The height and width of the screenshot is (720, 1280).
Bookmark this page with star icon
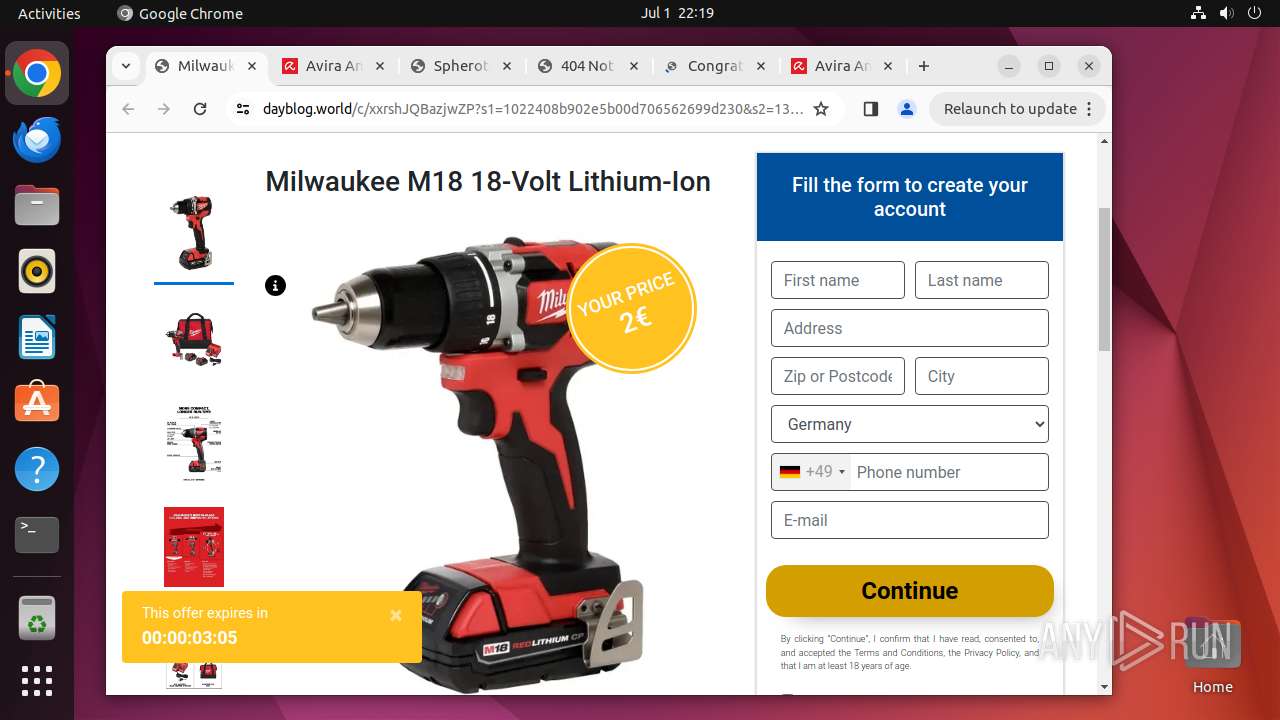pos(821,109)
